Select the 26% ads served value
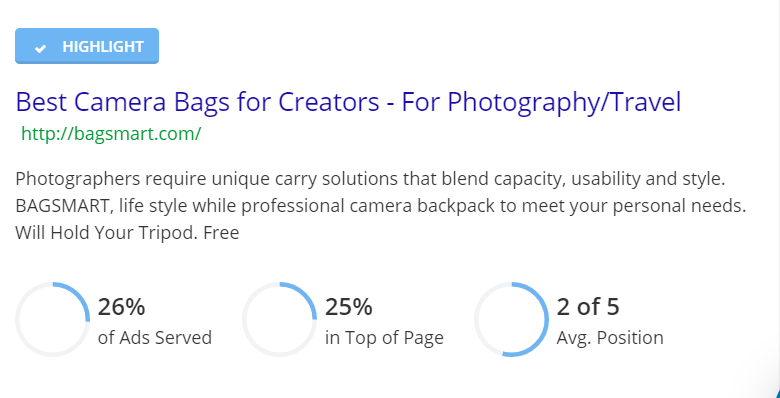This screenshot has width=780, height=398. coord(121,307)
